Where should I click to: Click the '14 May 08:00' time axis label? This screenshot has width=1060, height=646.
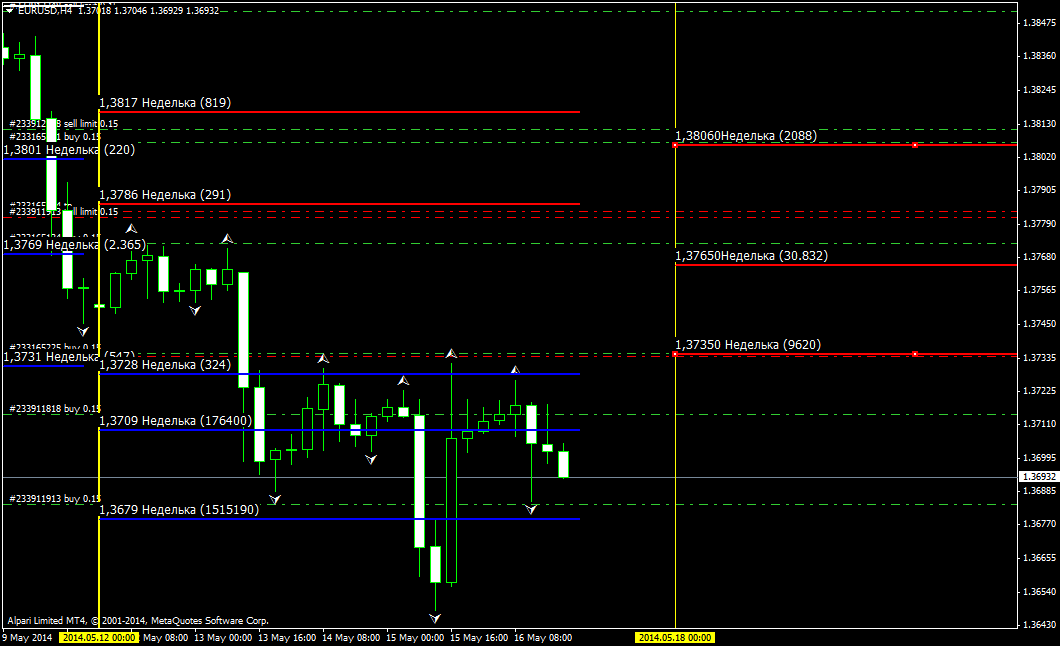[351, 637]
